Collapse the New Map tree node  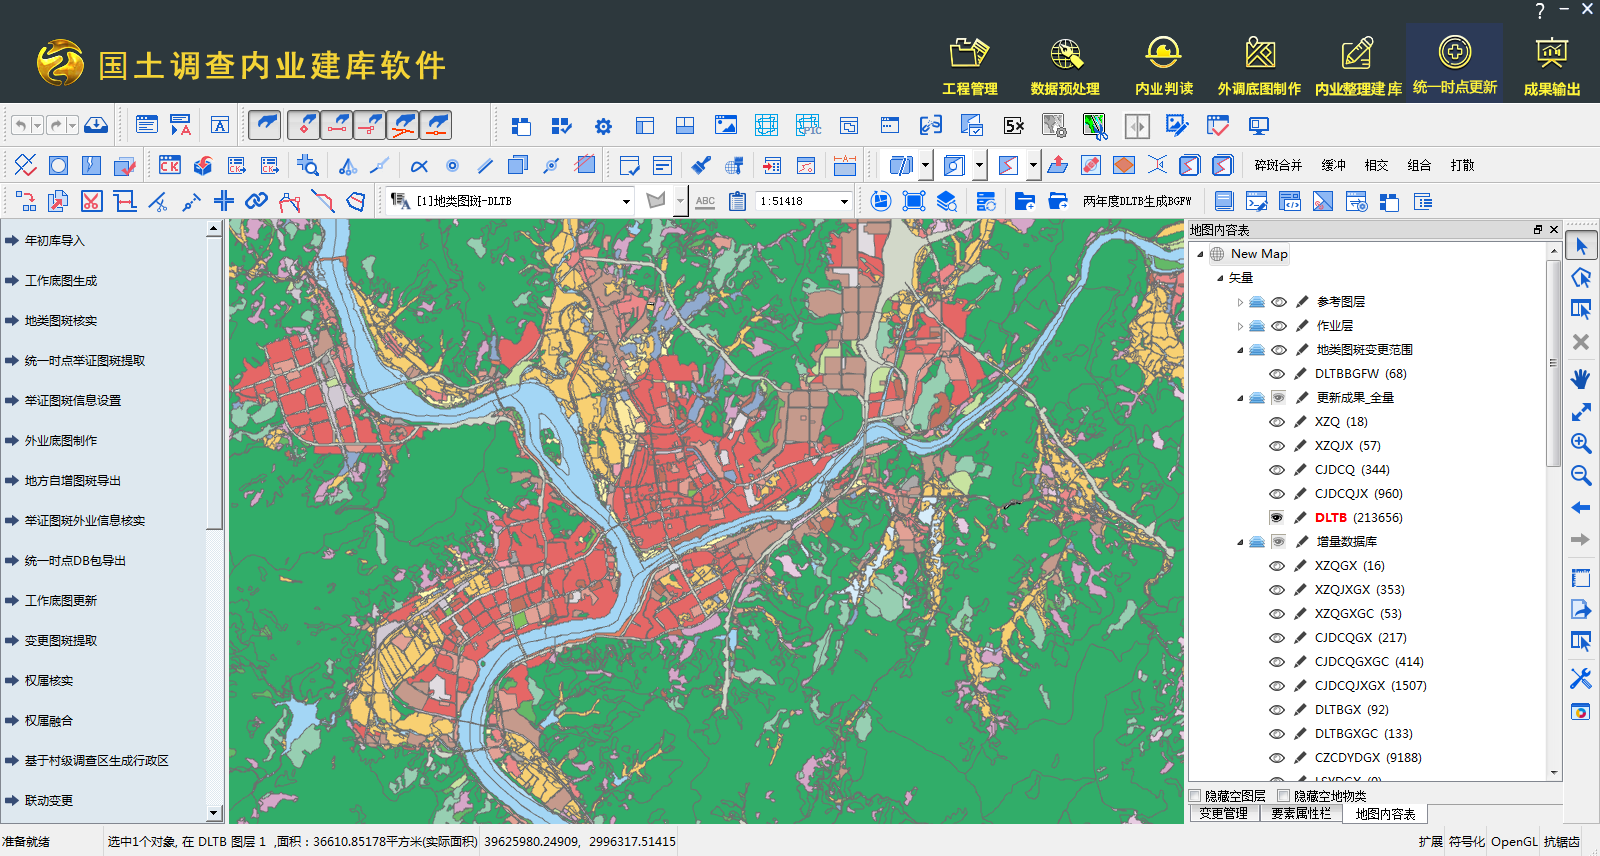tap(1201, 254)
